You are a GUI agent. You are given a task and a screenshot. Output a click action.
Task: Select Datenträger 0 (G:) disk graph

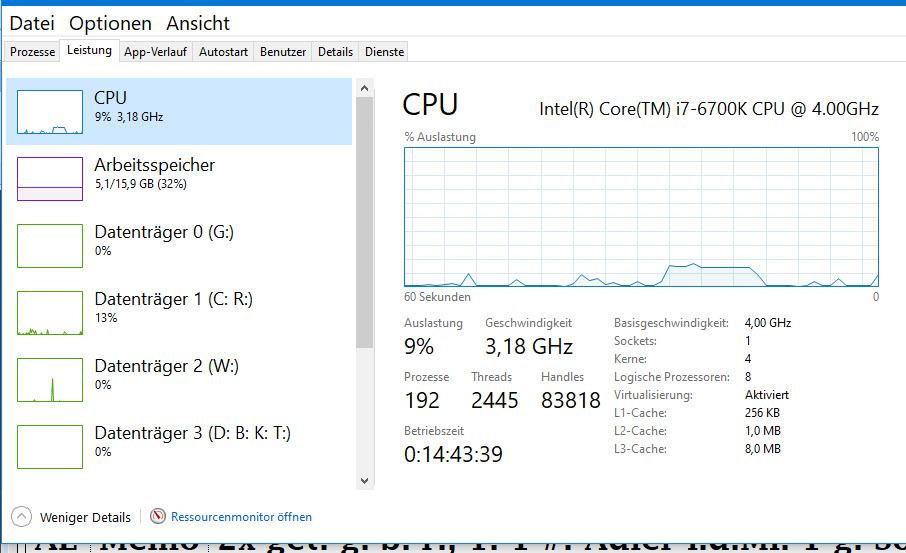[x=50, y=246]
